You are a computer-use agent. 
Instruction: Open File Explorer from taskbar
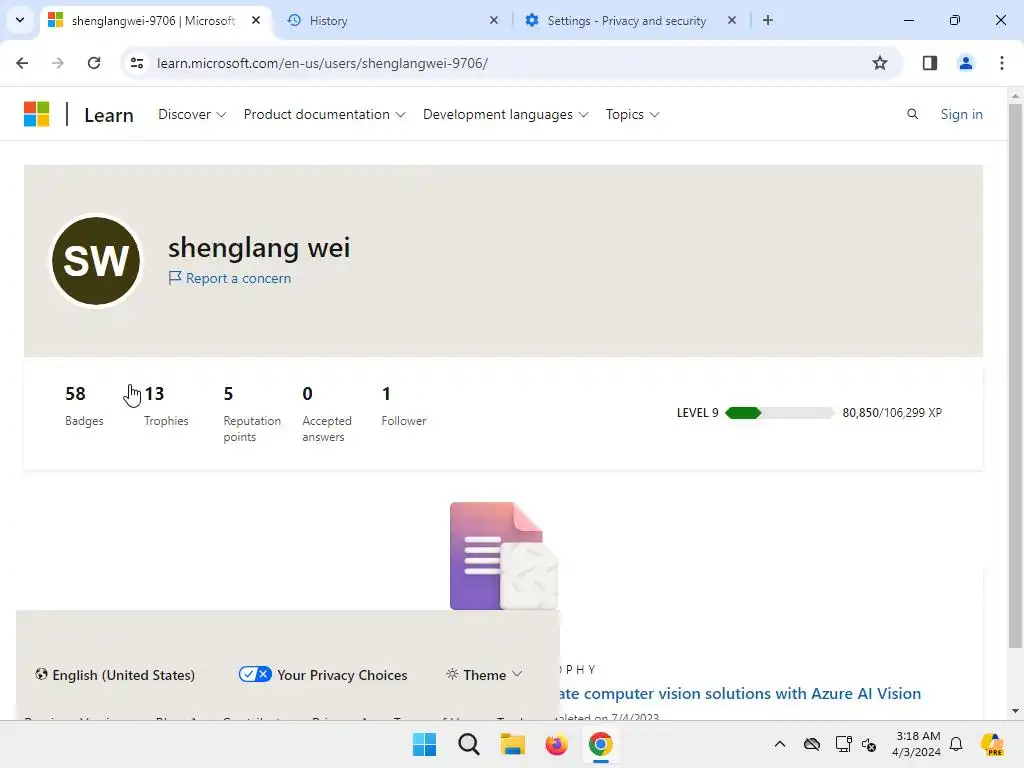pyautogui.click(x=513, y=744)
